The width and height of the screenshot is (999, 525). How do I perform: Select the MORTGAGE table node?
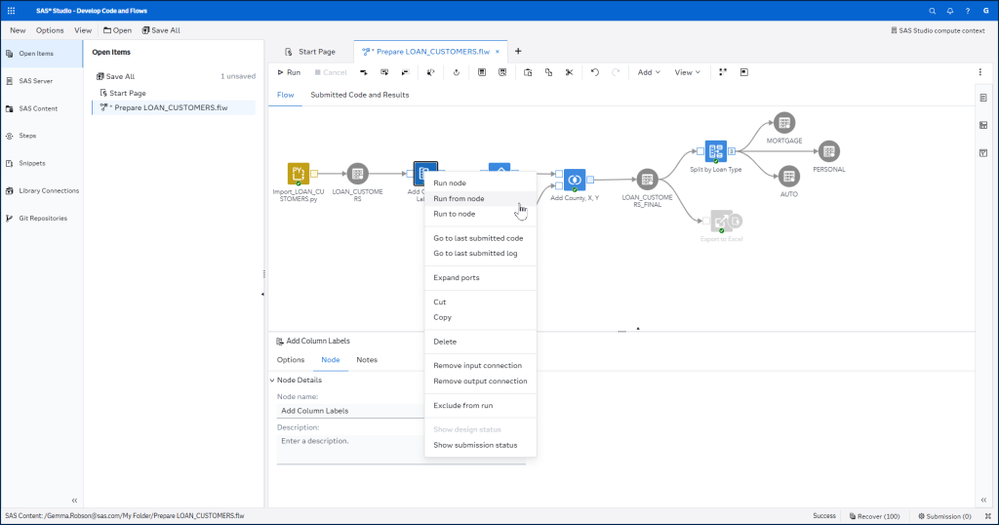pyautogui.click(x=784, y=122)
